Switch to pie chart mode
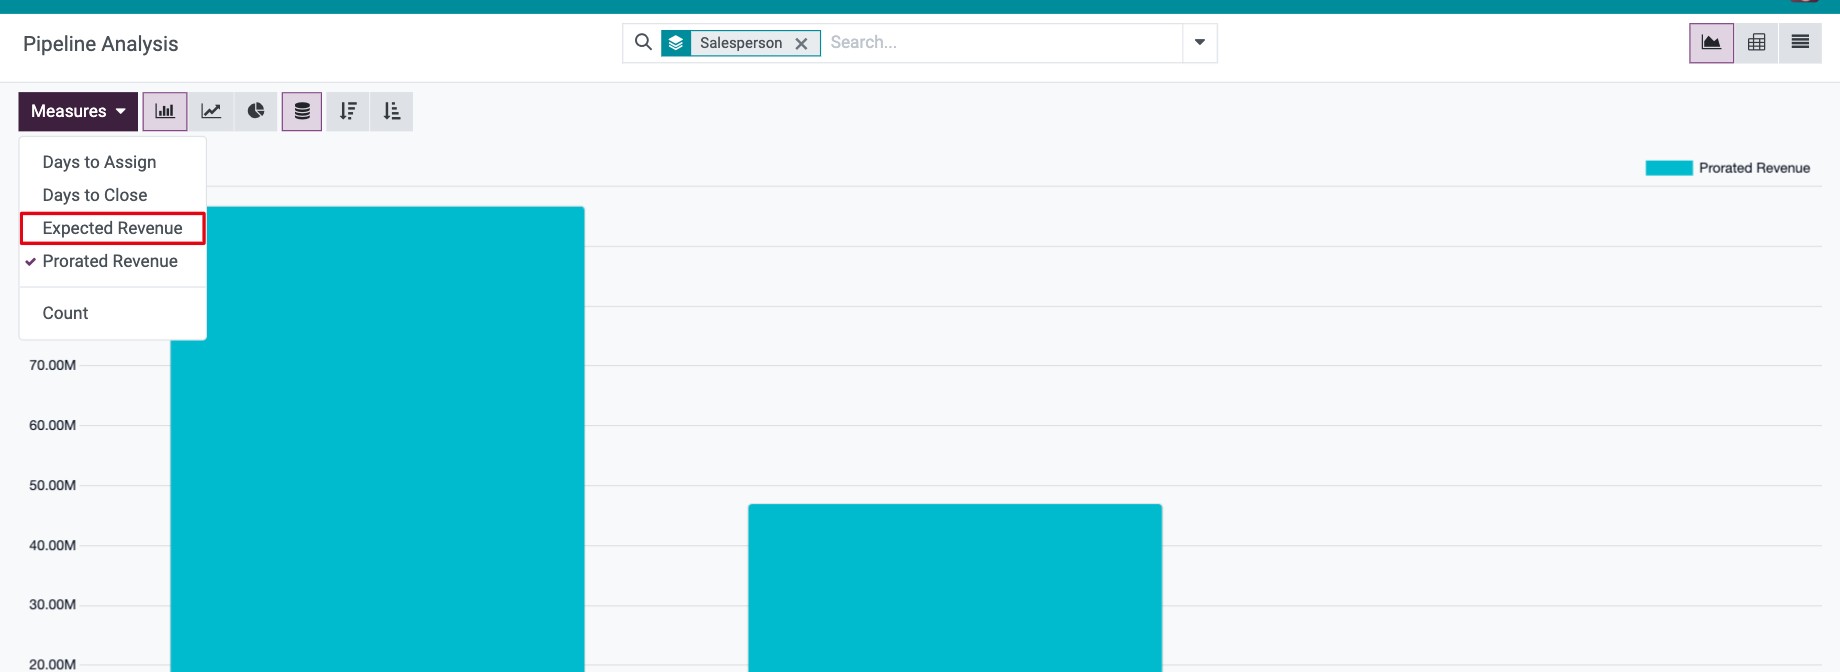 click(256, 111)
